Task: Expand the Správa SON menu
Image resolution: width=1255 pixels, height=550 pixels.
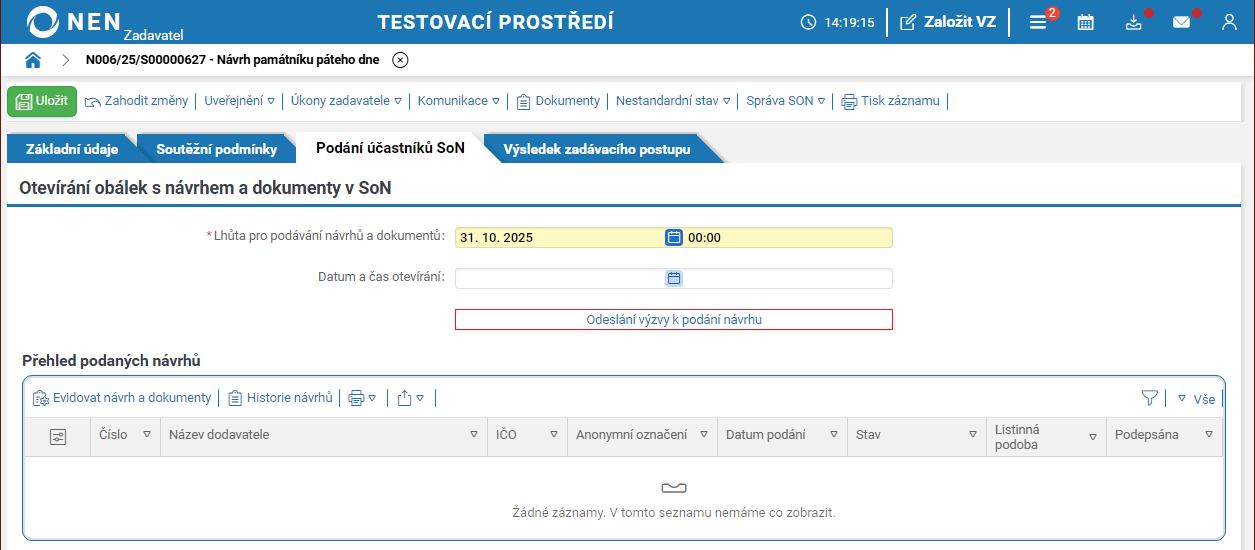Action: pyautogui.click(x=786, y=101)
